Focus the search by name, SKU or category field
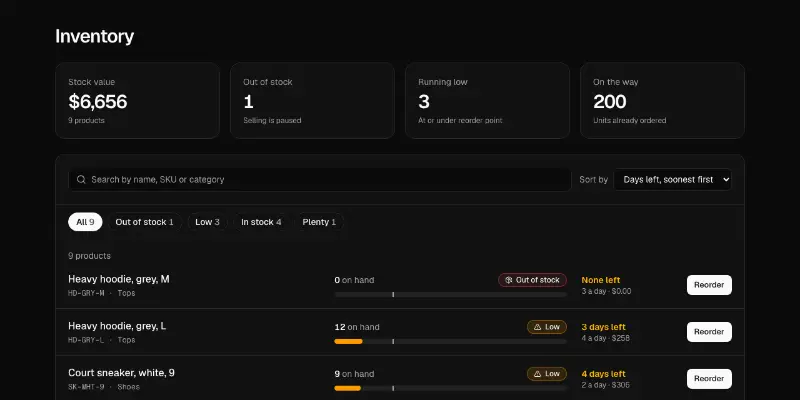 [x=320, y=180]
